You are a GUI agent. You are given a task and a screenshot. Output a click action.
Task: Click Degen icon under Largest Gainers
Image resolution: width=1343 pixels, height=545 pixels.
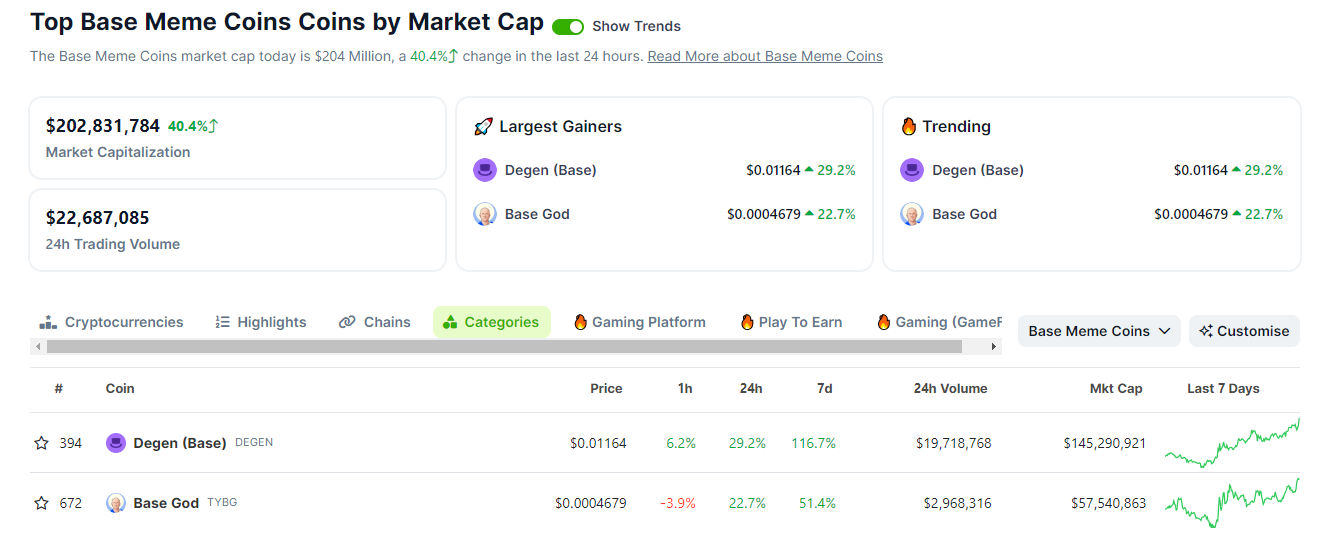click(x=485, y=170)
